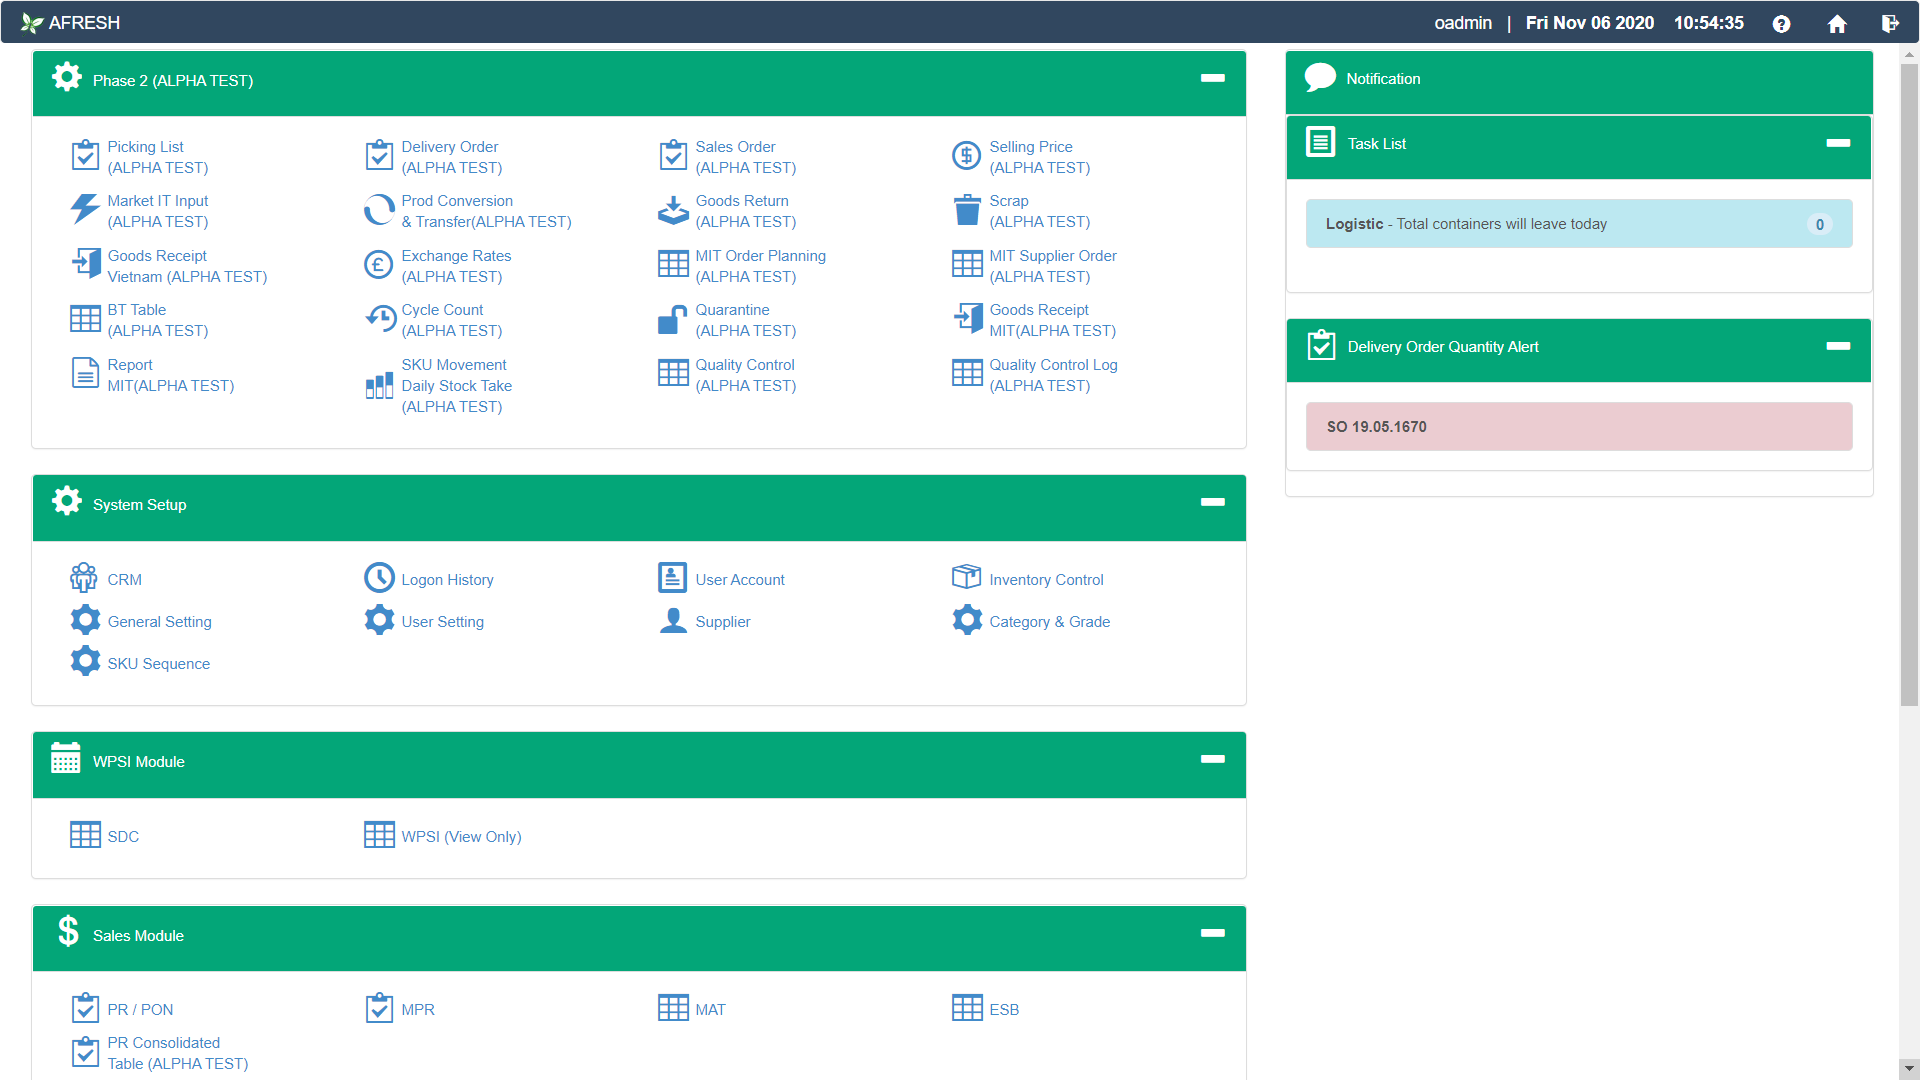
Task: Open the ESB link
Action: tap(1004, 1009)
